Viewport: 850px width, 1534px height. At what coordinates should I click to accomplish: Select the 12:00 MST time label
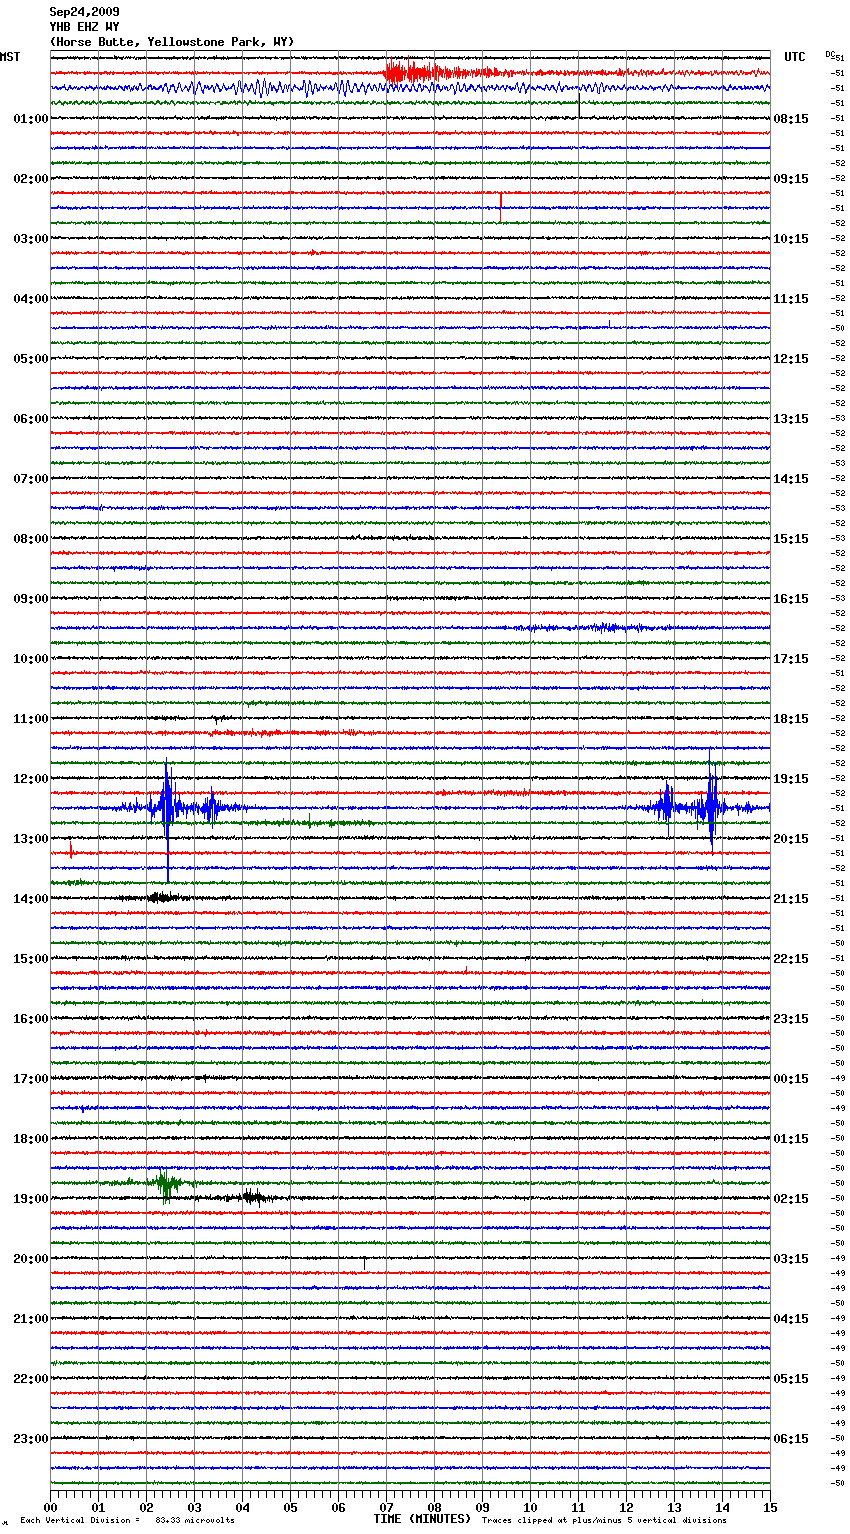coord(31,779)
